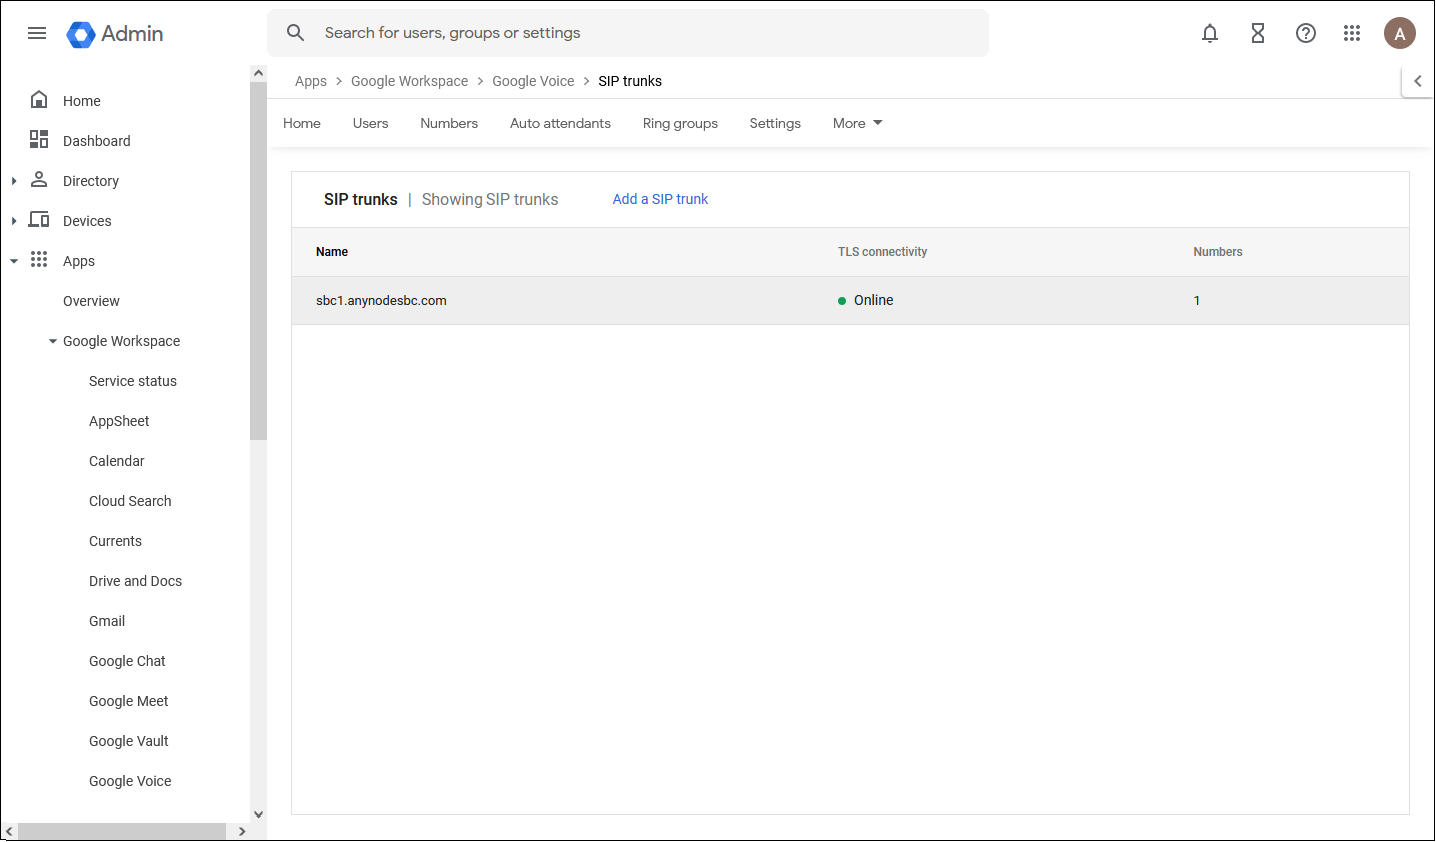Click the green Online status dot
The width and height of the screenshot is (1436, 842).
(x=842, y=301)
